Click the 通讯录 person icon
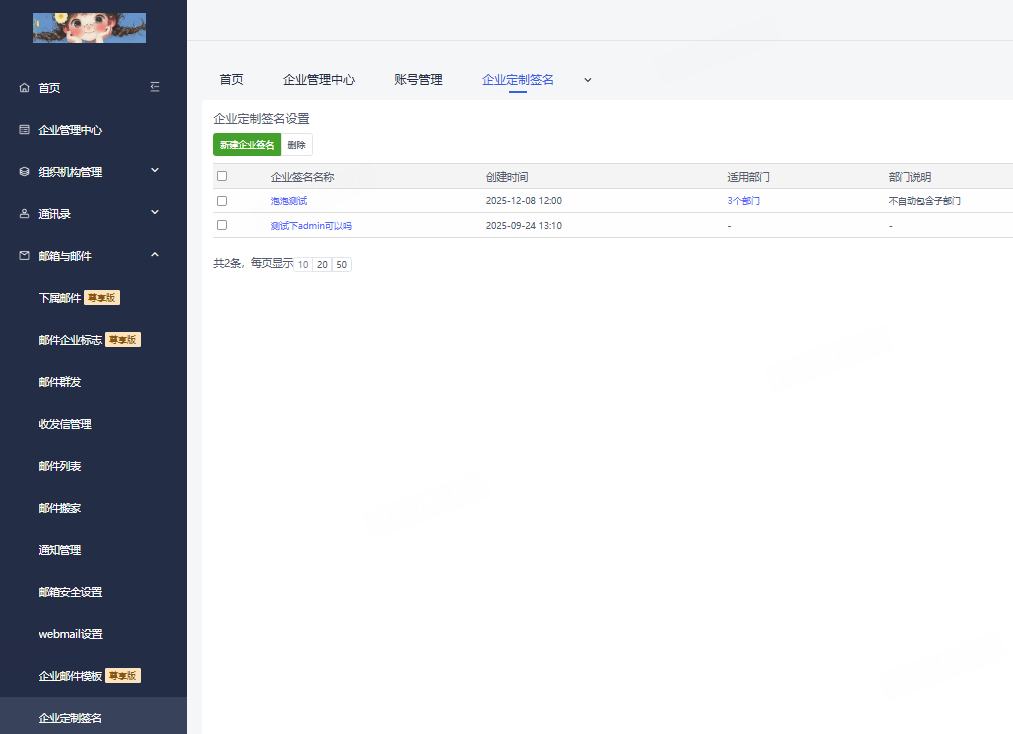This screenshot has width=1013, height=734. [25, 213]
